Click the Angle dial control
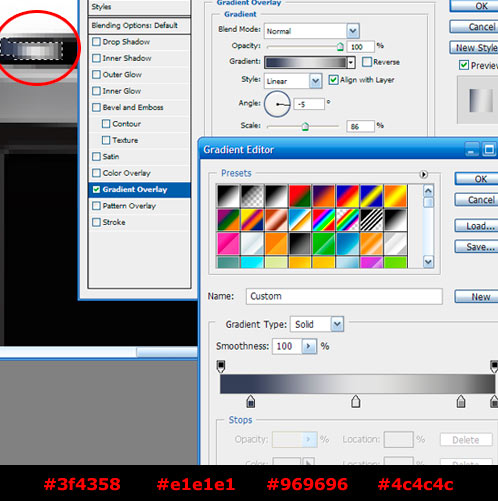The height and width of the screenshot is (501, 498). click(277, 104)
